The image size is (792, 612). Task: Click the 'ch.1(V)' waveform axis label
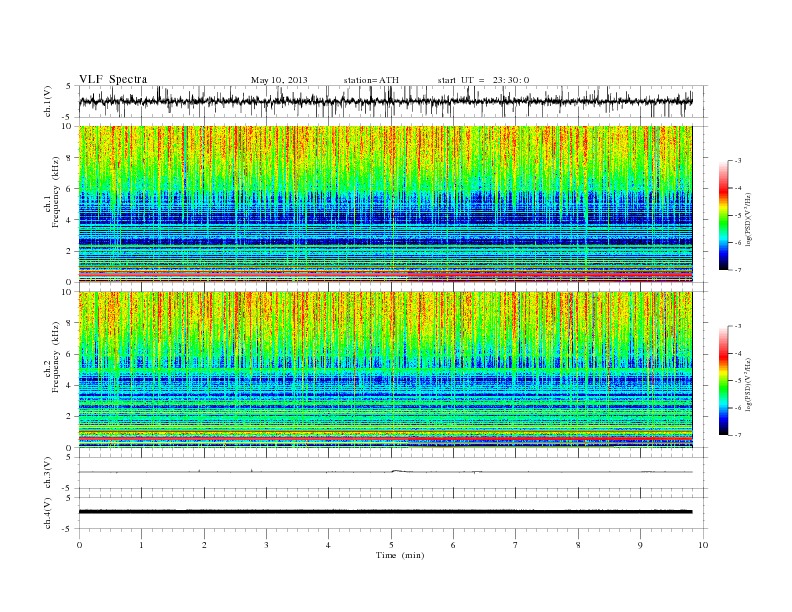pyautogui.click(x=48, y=101)
